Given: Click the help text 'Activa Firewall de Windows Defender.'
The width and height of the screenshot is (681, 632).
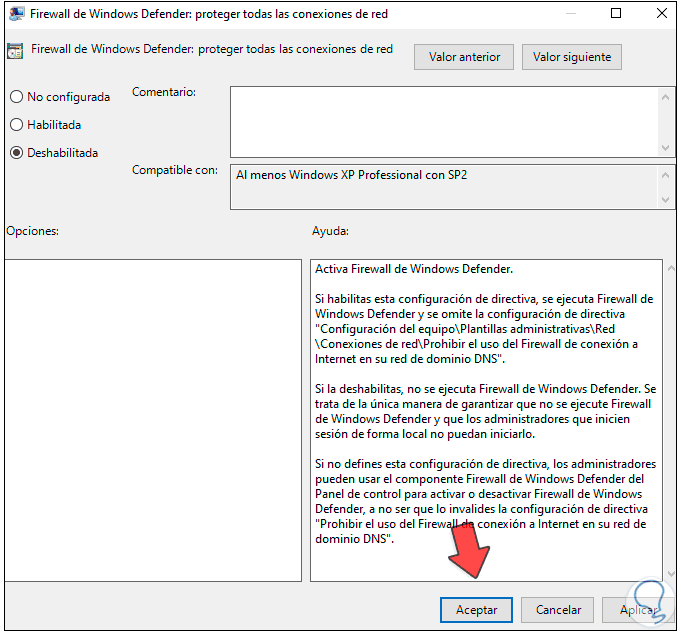Looking at the screenshot, I should click(x=414, y=269).
